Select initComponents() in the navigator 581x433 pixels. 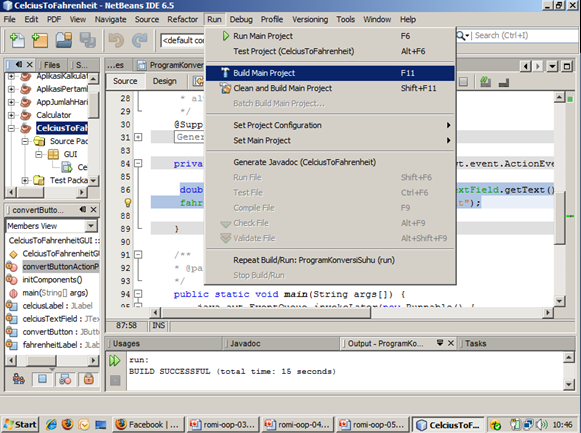(x=52, y=280)
